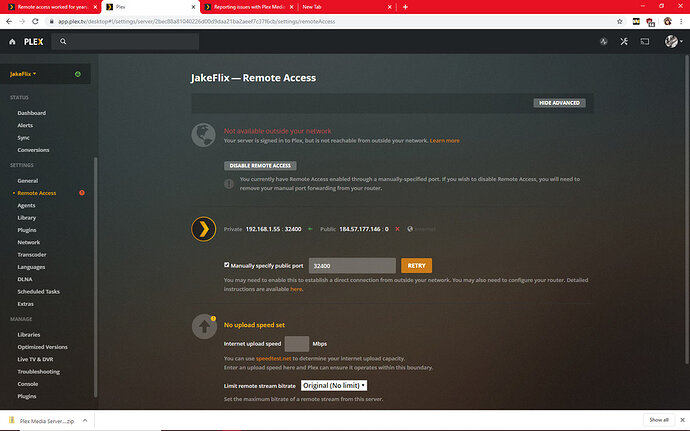
Task: Open Optimized Versions under Manage
Action: point(43,347)
